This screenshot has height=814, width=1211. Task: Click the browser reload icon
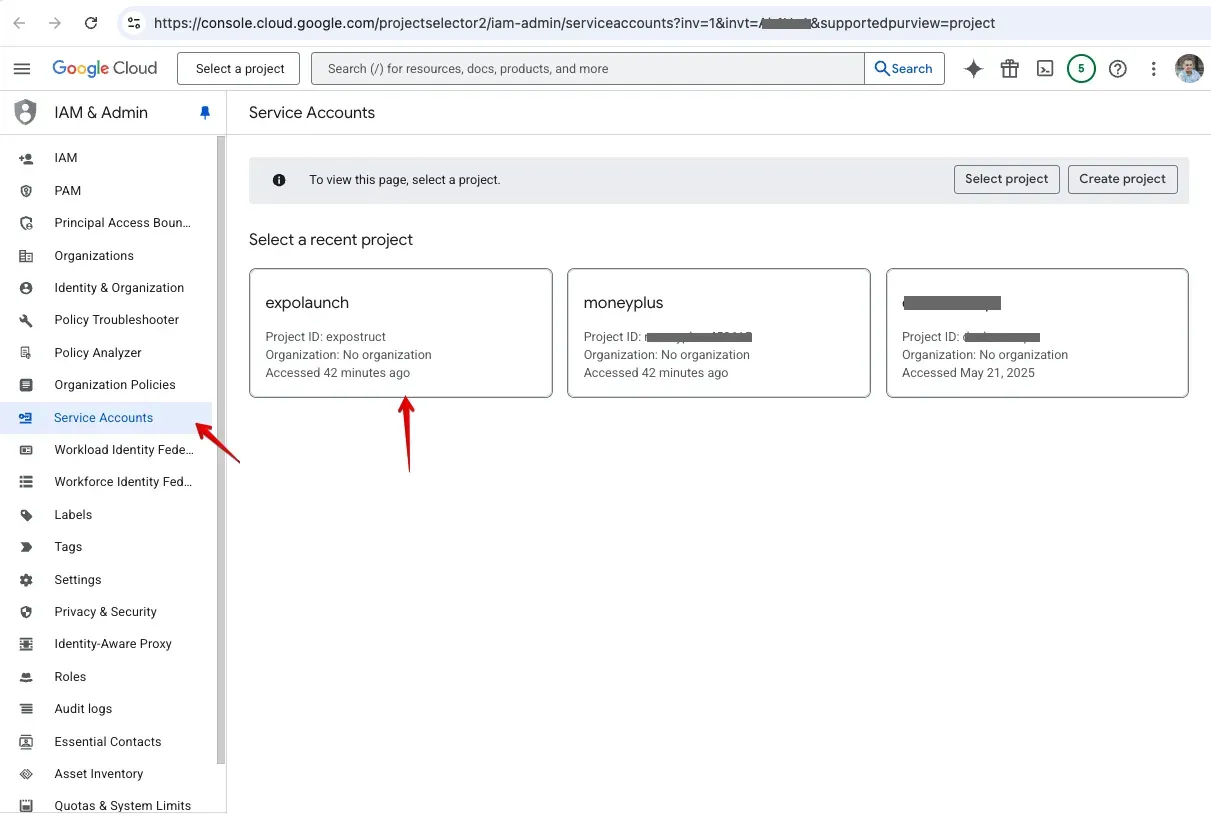(91, 23)
